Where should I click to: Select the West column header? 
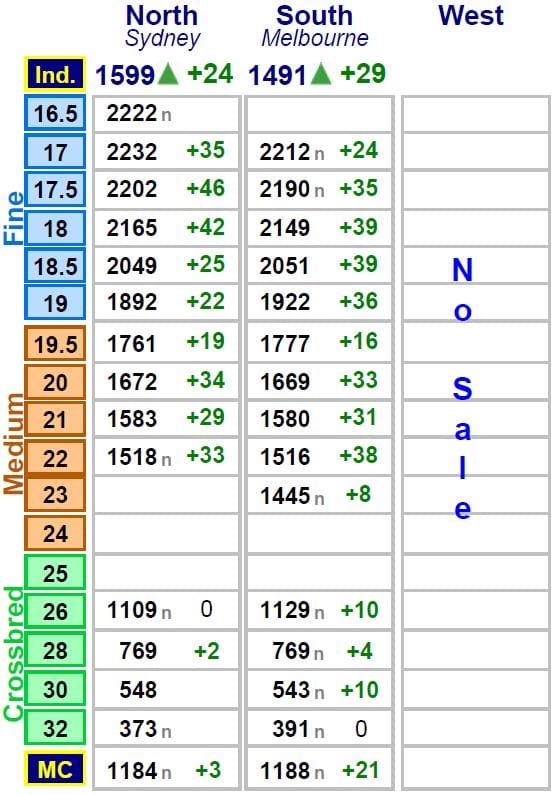point(471,15)
